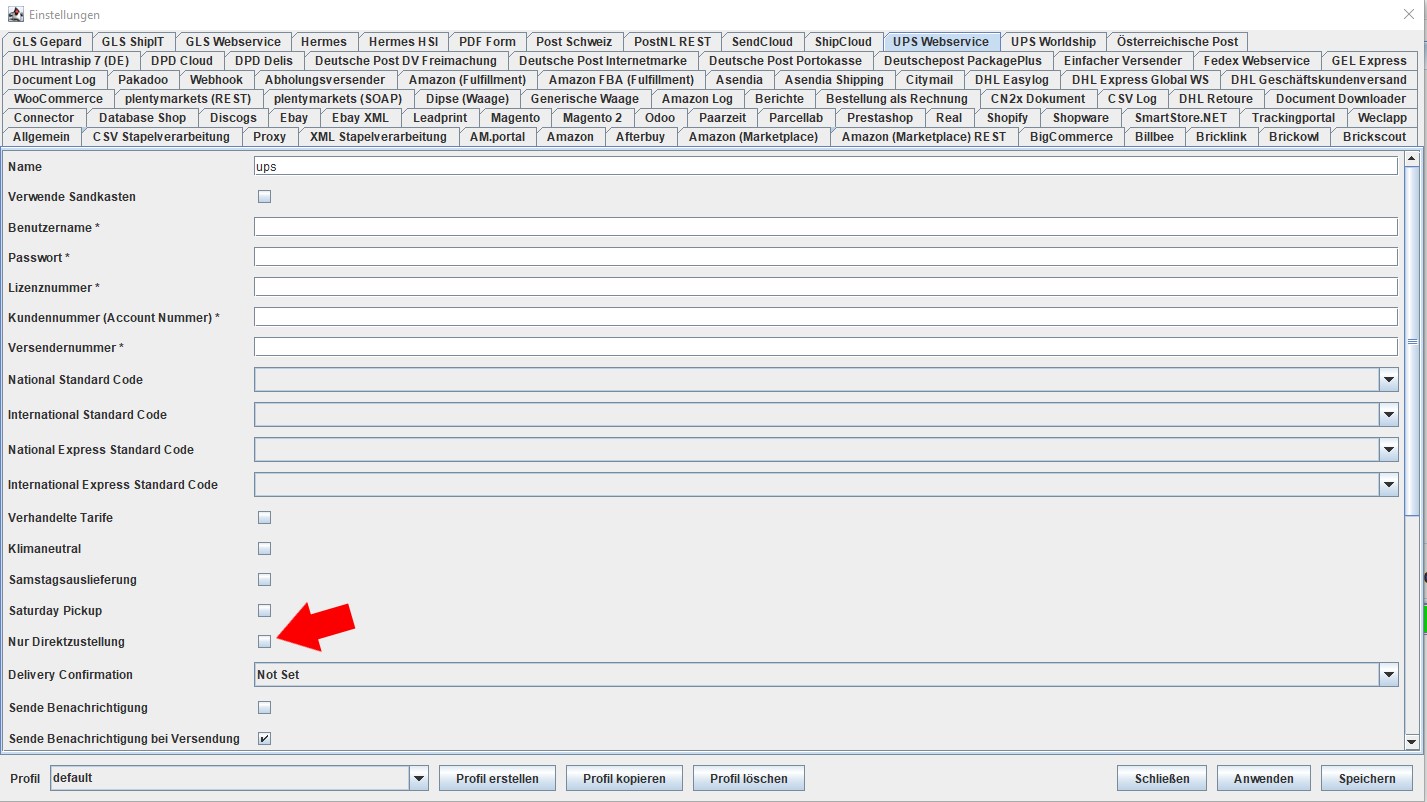Click the Profil erstellen button
Viewport: 1427px width, 802px height.
pyautogui.click(x=497, y=779)
